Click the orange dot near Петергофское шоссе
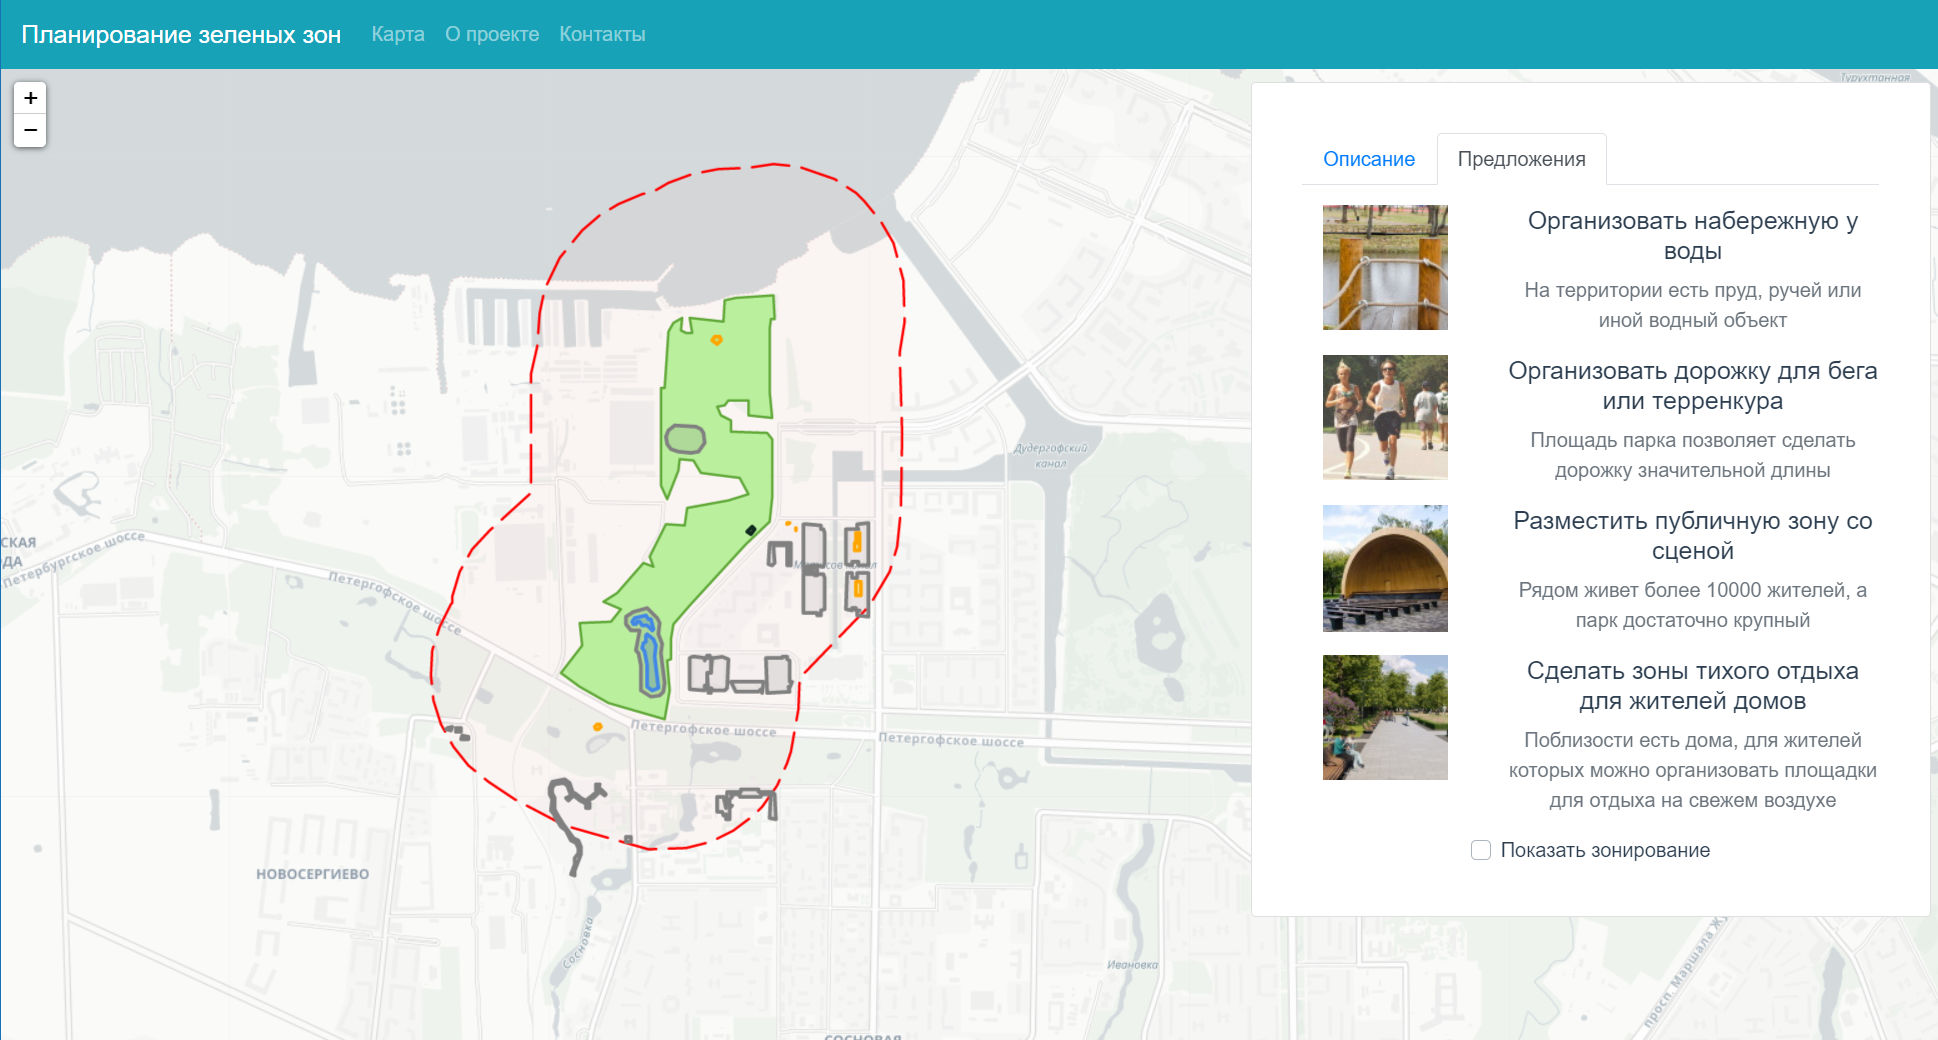Viewport: 1938px width, 1040px height. [x=598, y=727]
